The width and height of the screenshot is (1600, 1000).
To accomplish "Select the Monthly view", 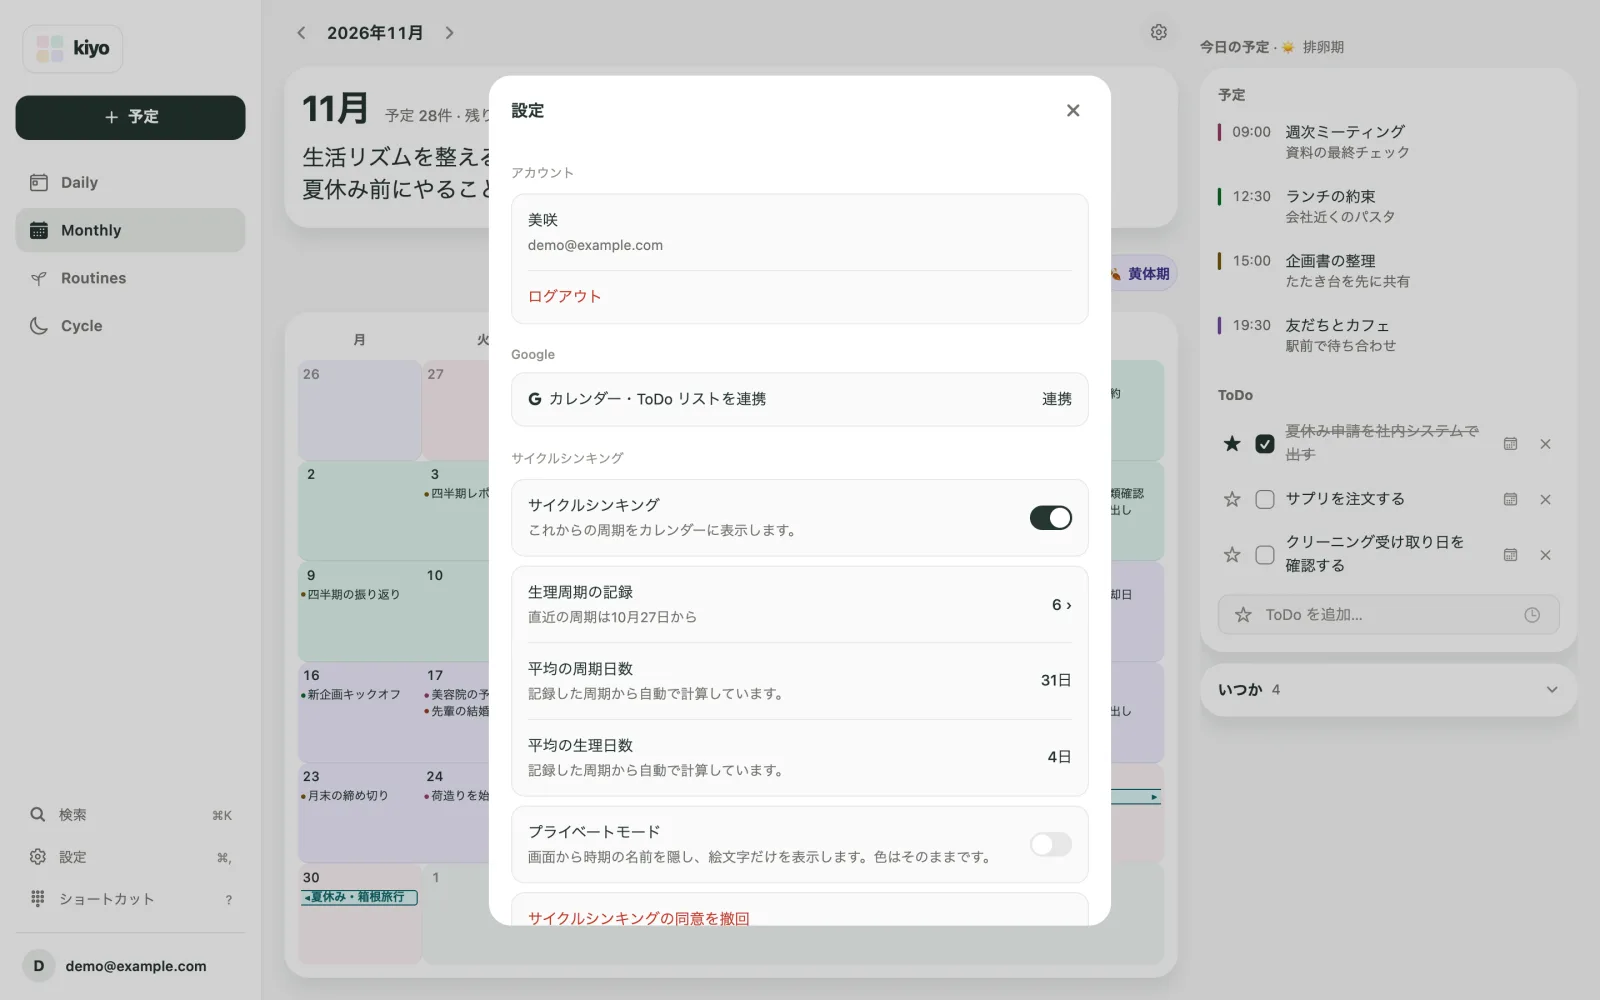I will tap(130, 230).
